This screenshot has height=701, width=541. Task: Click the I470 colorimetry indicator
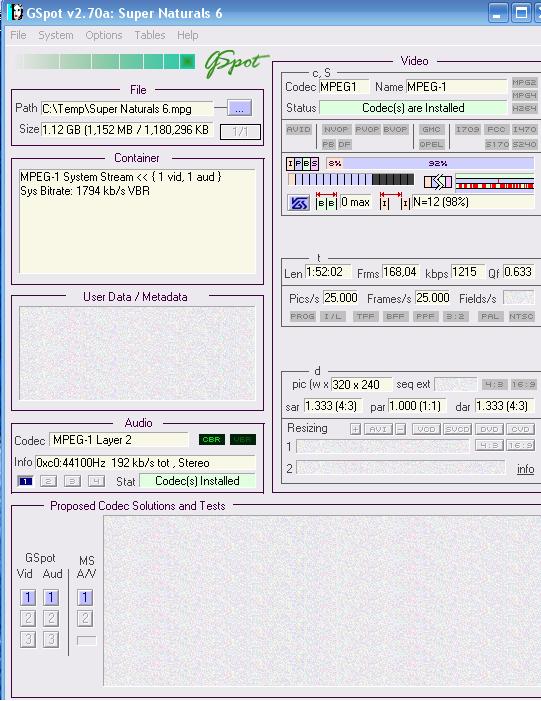[x=524, y=129]
